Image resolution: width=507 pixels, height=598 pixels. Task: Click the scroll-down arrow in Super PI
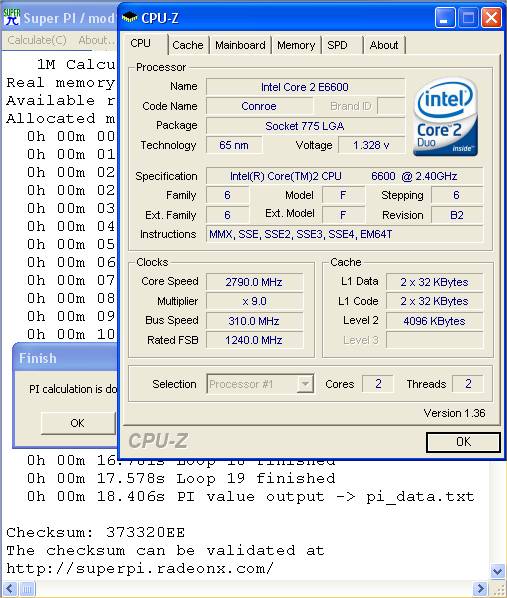tap(497, 571)
